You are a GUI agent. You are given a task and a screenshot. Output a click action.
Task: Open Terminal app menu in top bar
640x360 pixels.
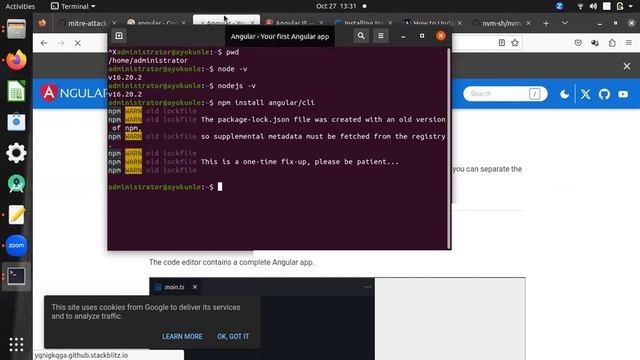[x=73, y=6]
